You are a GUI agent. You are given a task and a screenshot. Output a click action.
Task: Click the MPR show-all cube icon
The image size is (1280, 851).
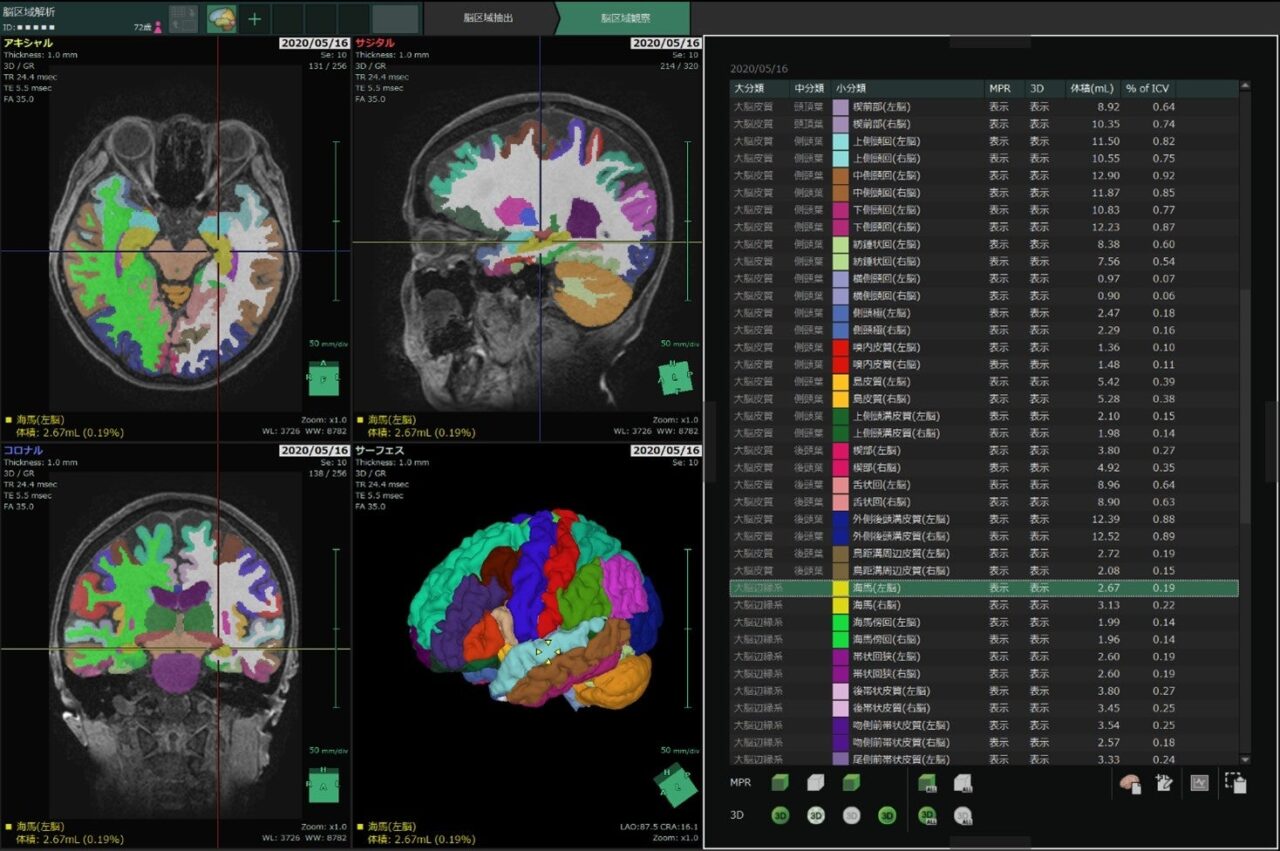point(927,783)
